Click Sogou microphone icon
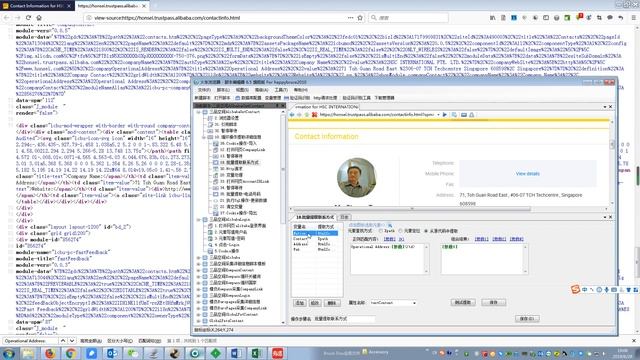This screenshot has width=640, height=360. [x=607, y=289]
